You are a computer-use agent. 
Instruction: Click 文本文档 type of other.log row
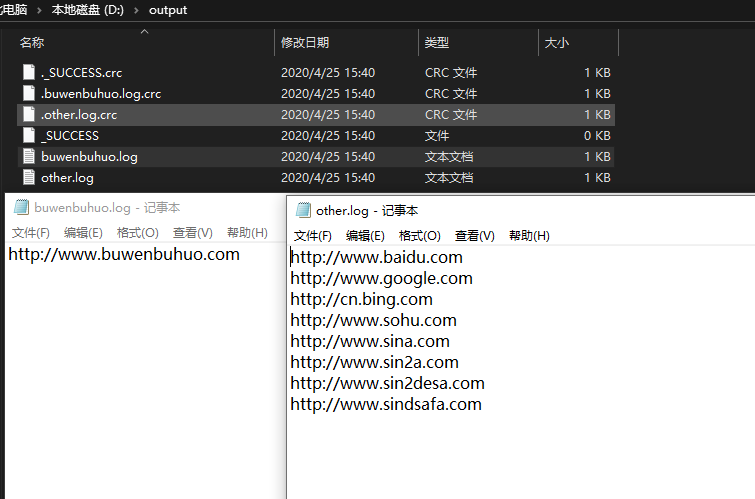(449, 178)
